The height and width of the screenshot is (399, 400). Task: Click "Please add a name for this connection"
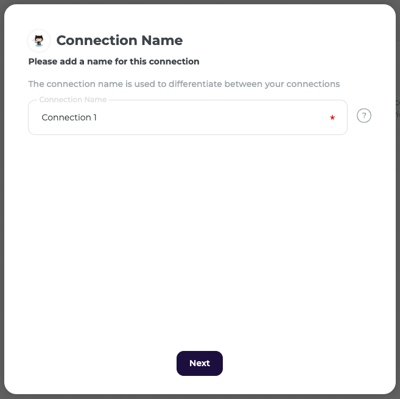pyautogui.click(x=114, y=62)
